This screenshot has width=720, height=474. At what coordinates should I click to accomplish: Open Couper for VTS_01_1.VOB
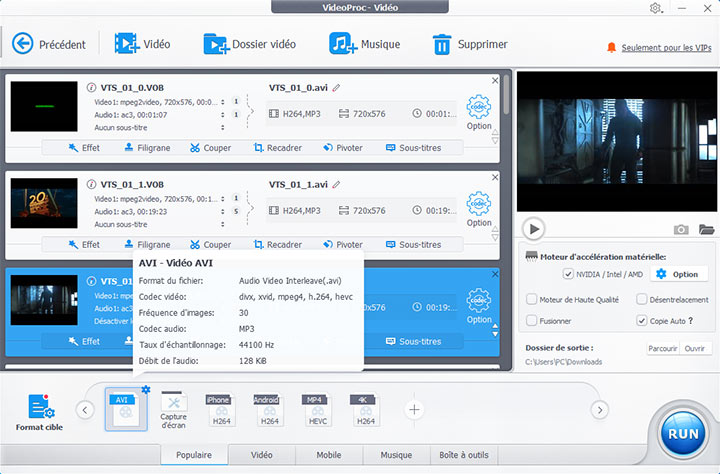211,244
